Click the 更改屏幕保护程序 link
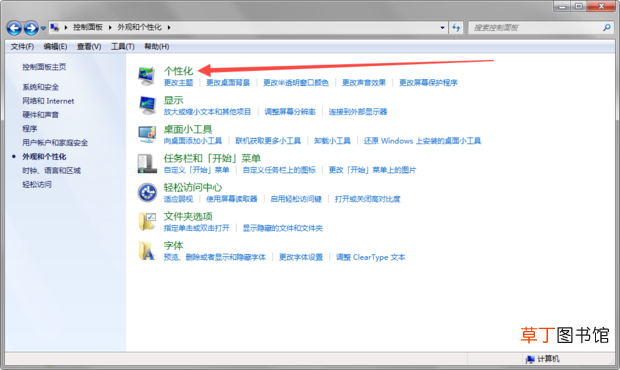 point(428,83)
